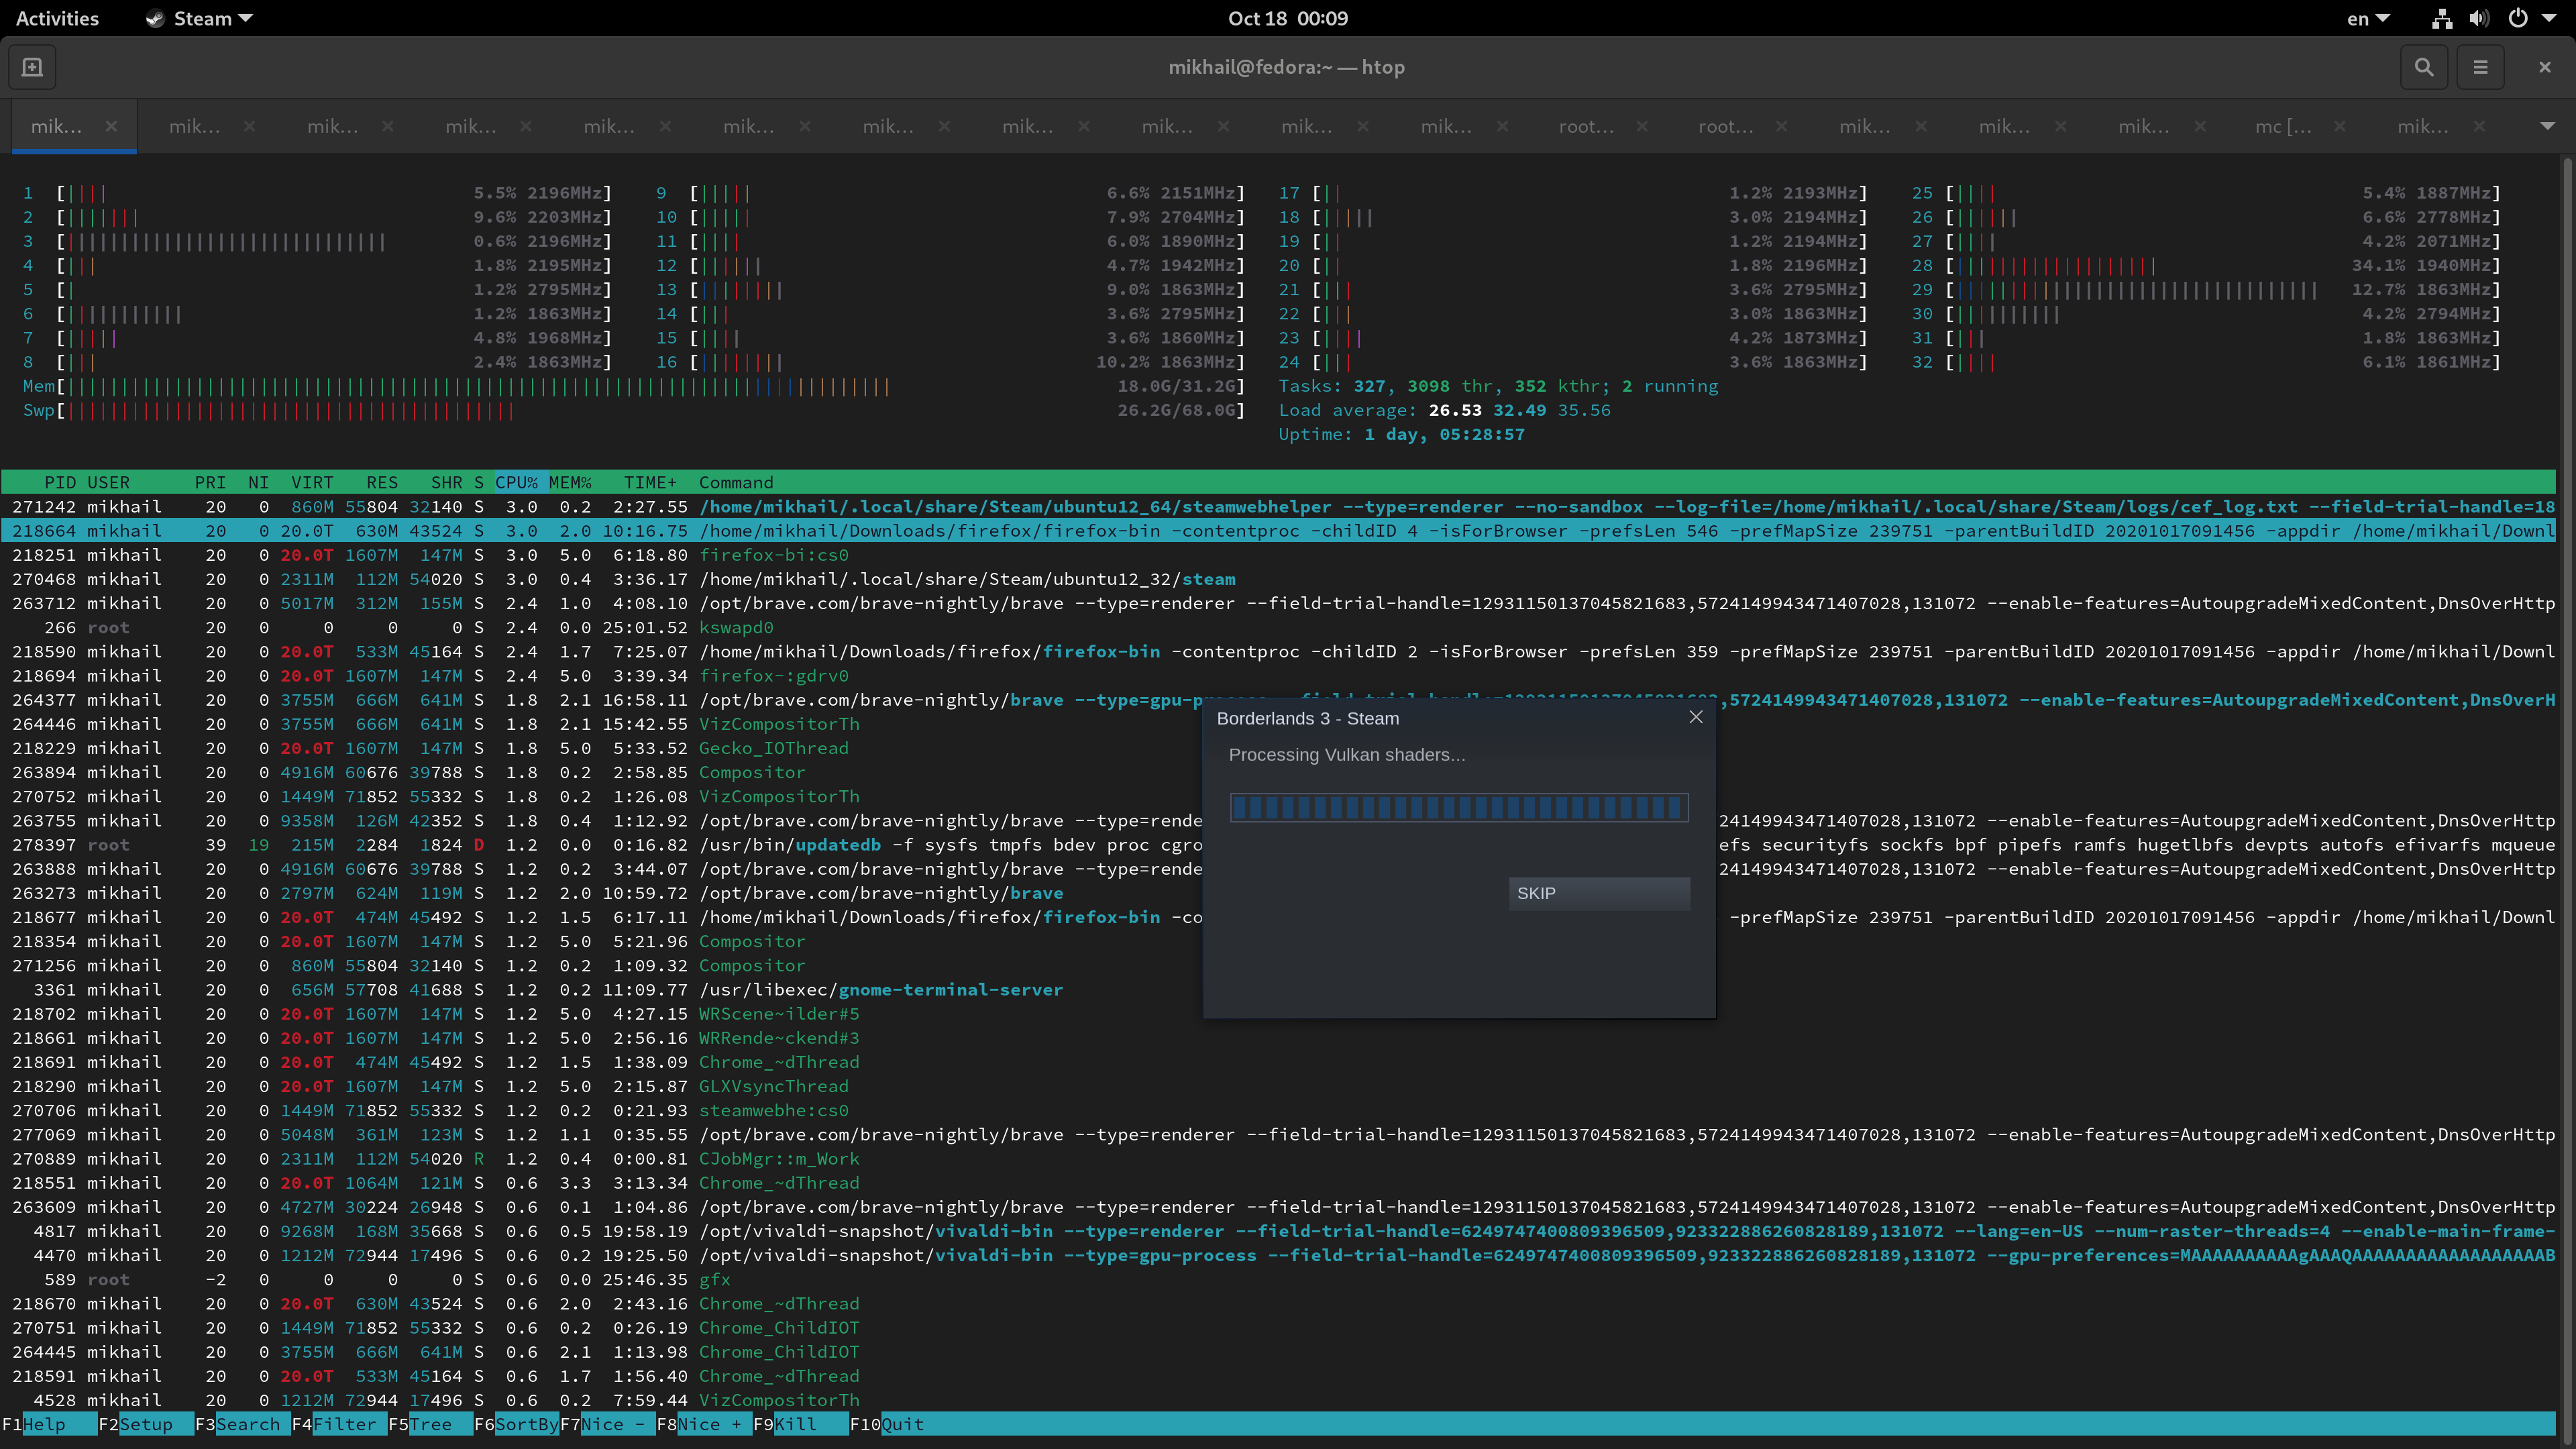The width and height of the screenshot is (2576, 1449).
Task: Click the Vulkan shaders progress bar
Action: [1459, 807]
